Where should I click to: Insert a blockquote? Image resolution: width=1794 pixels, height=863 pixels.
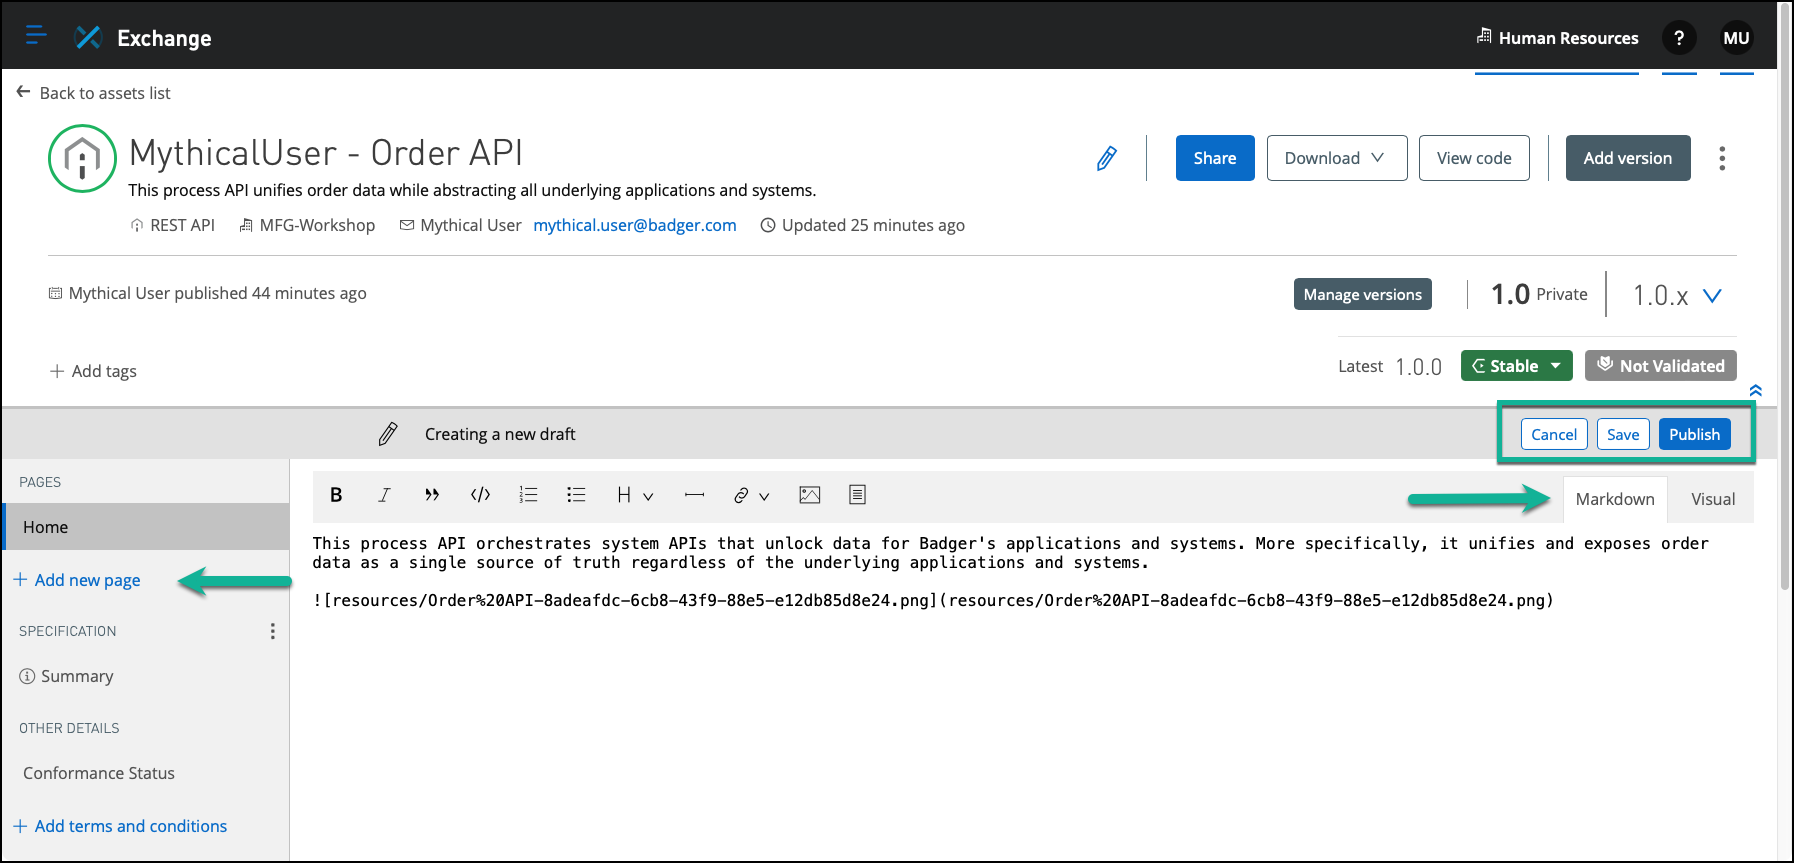click(x=432, y=495)
